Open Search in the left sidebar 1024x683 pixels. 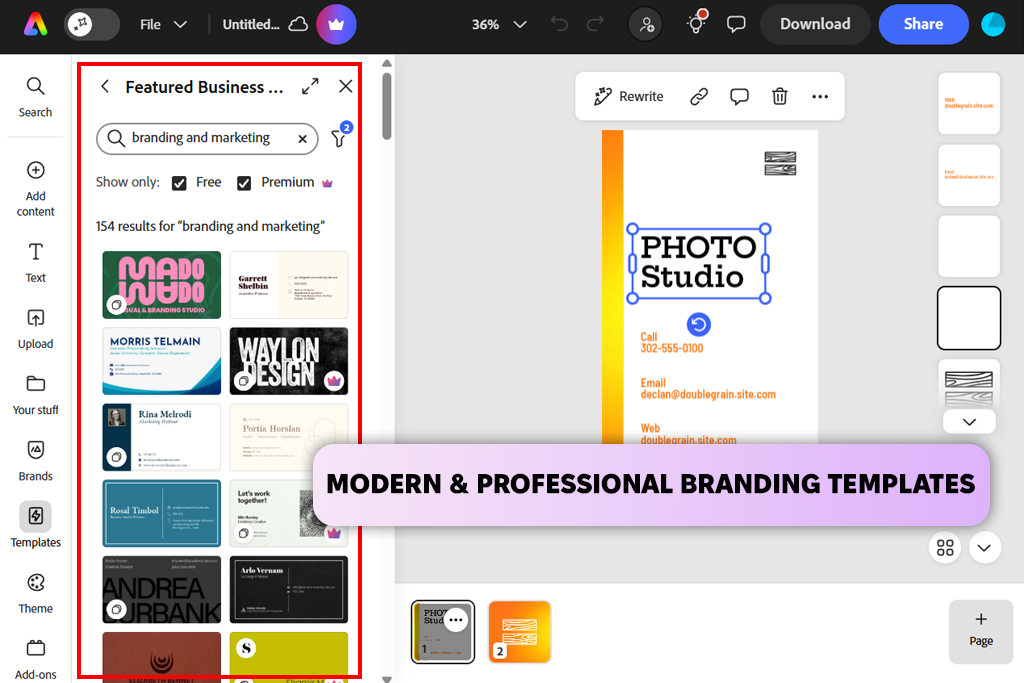(x=35, y=97)
